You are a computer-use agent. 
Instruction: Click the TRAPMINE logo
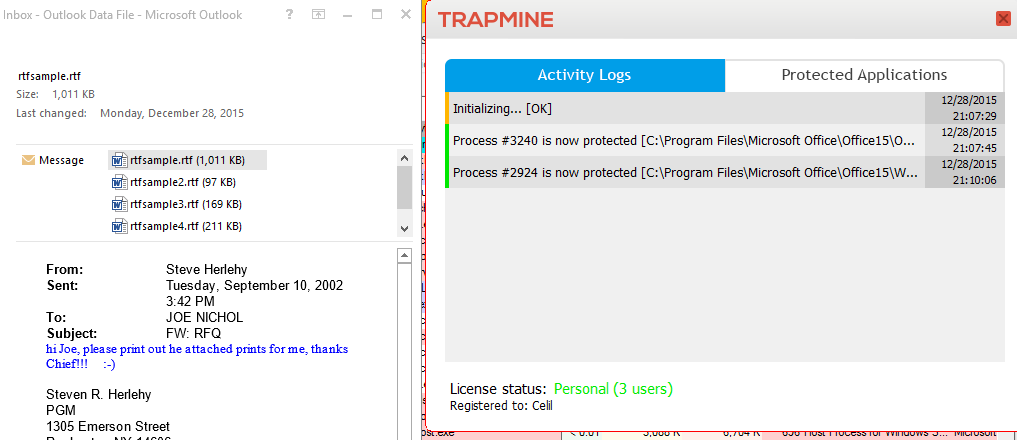(496, 20)
